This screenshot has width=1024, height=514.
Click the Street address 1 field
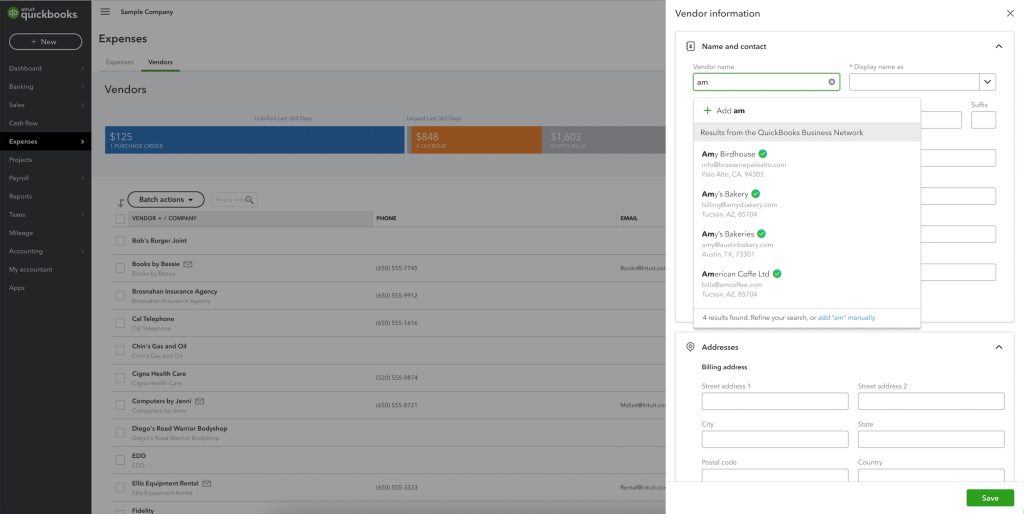[775, 401]
